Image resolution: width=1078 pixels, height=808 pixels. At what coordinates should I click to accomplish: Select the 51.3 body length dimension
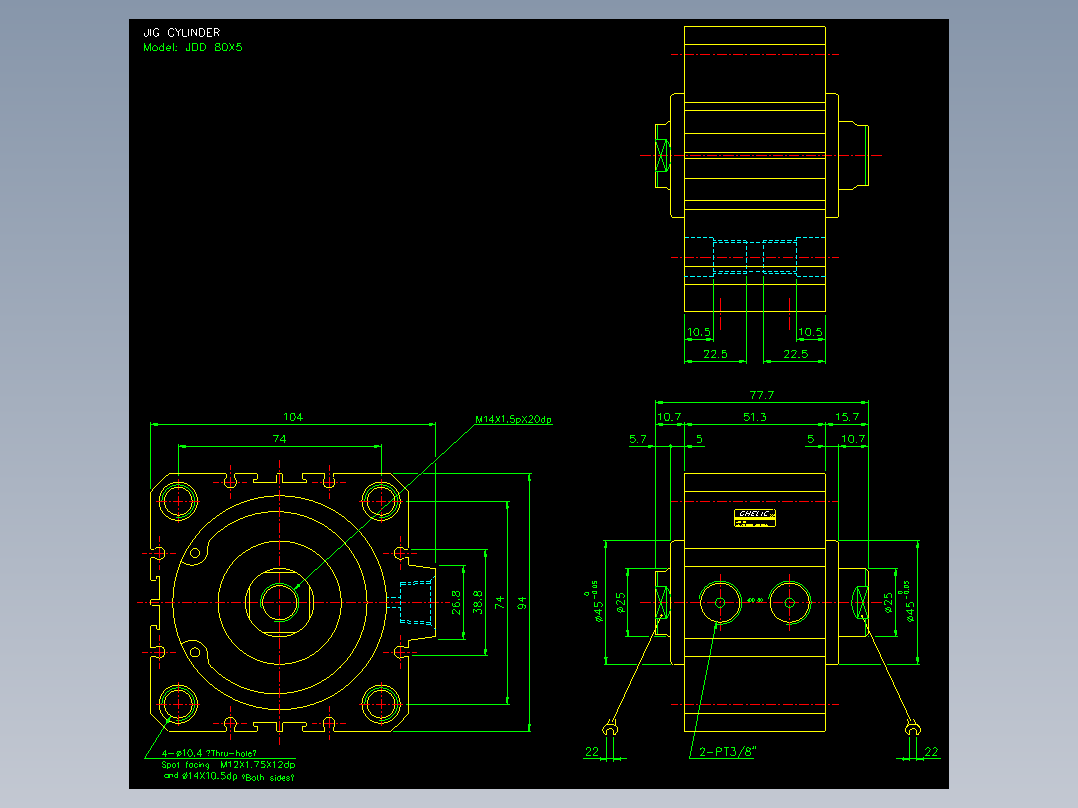[x=754, y=417]
